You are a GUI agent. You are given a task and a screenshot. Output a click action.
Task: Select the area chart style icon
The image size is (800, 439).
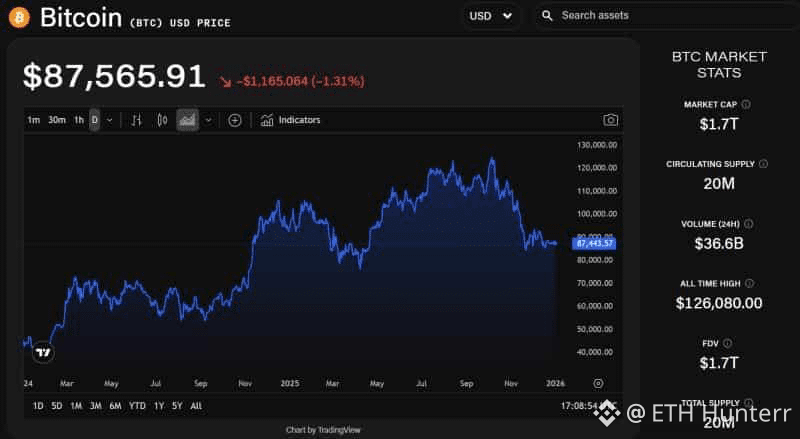click(187, 120)
